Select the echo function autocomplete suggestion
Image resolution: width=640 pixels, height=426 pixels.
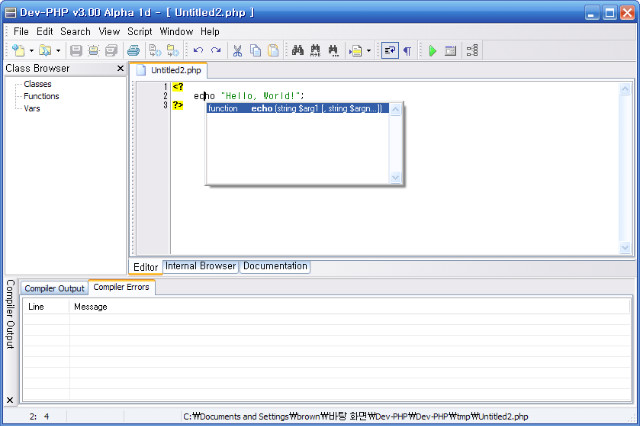point(298,109)
